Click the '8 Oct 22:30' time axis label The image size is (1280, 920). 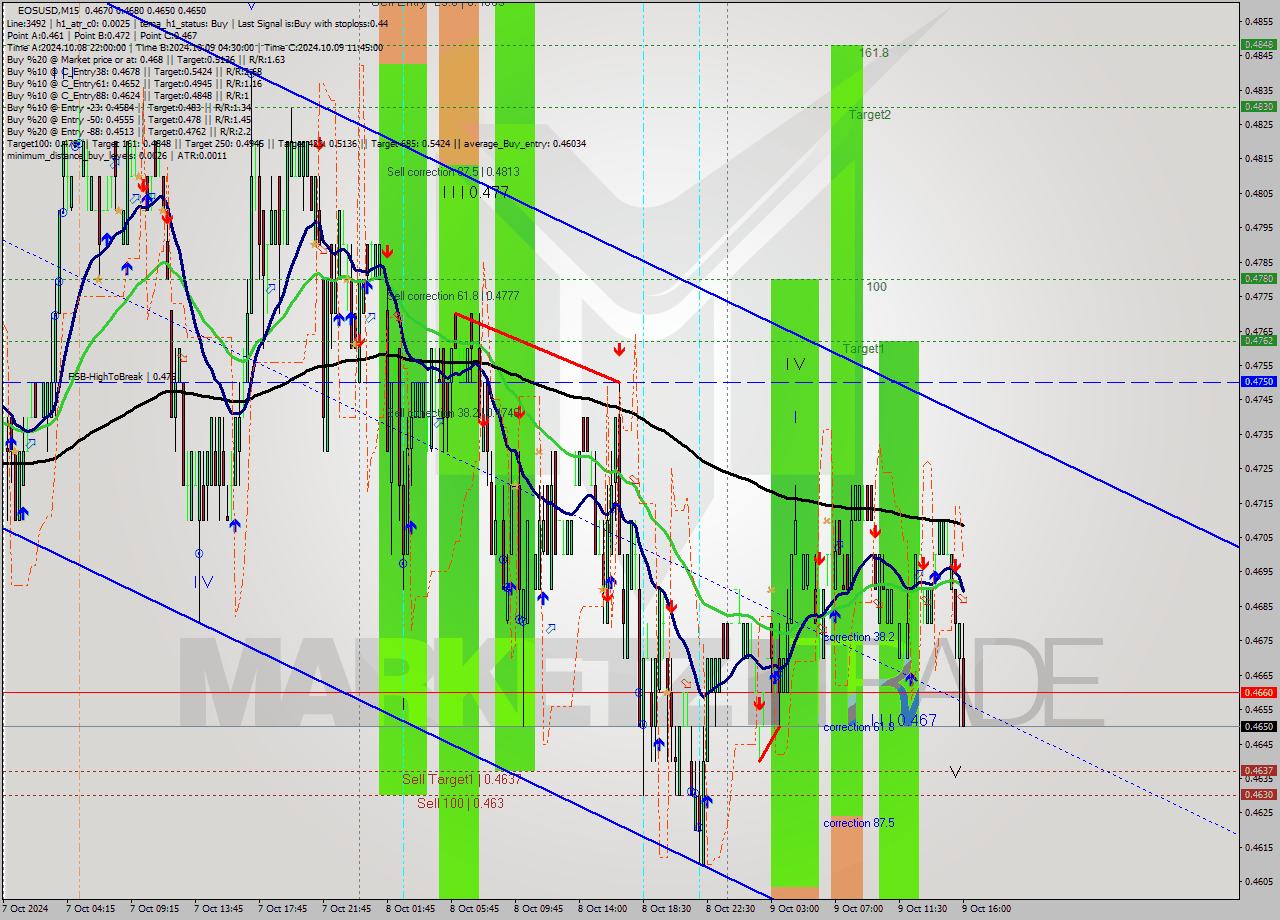730,909
